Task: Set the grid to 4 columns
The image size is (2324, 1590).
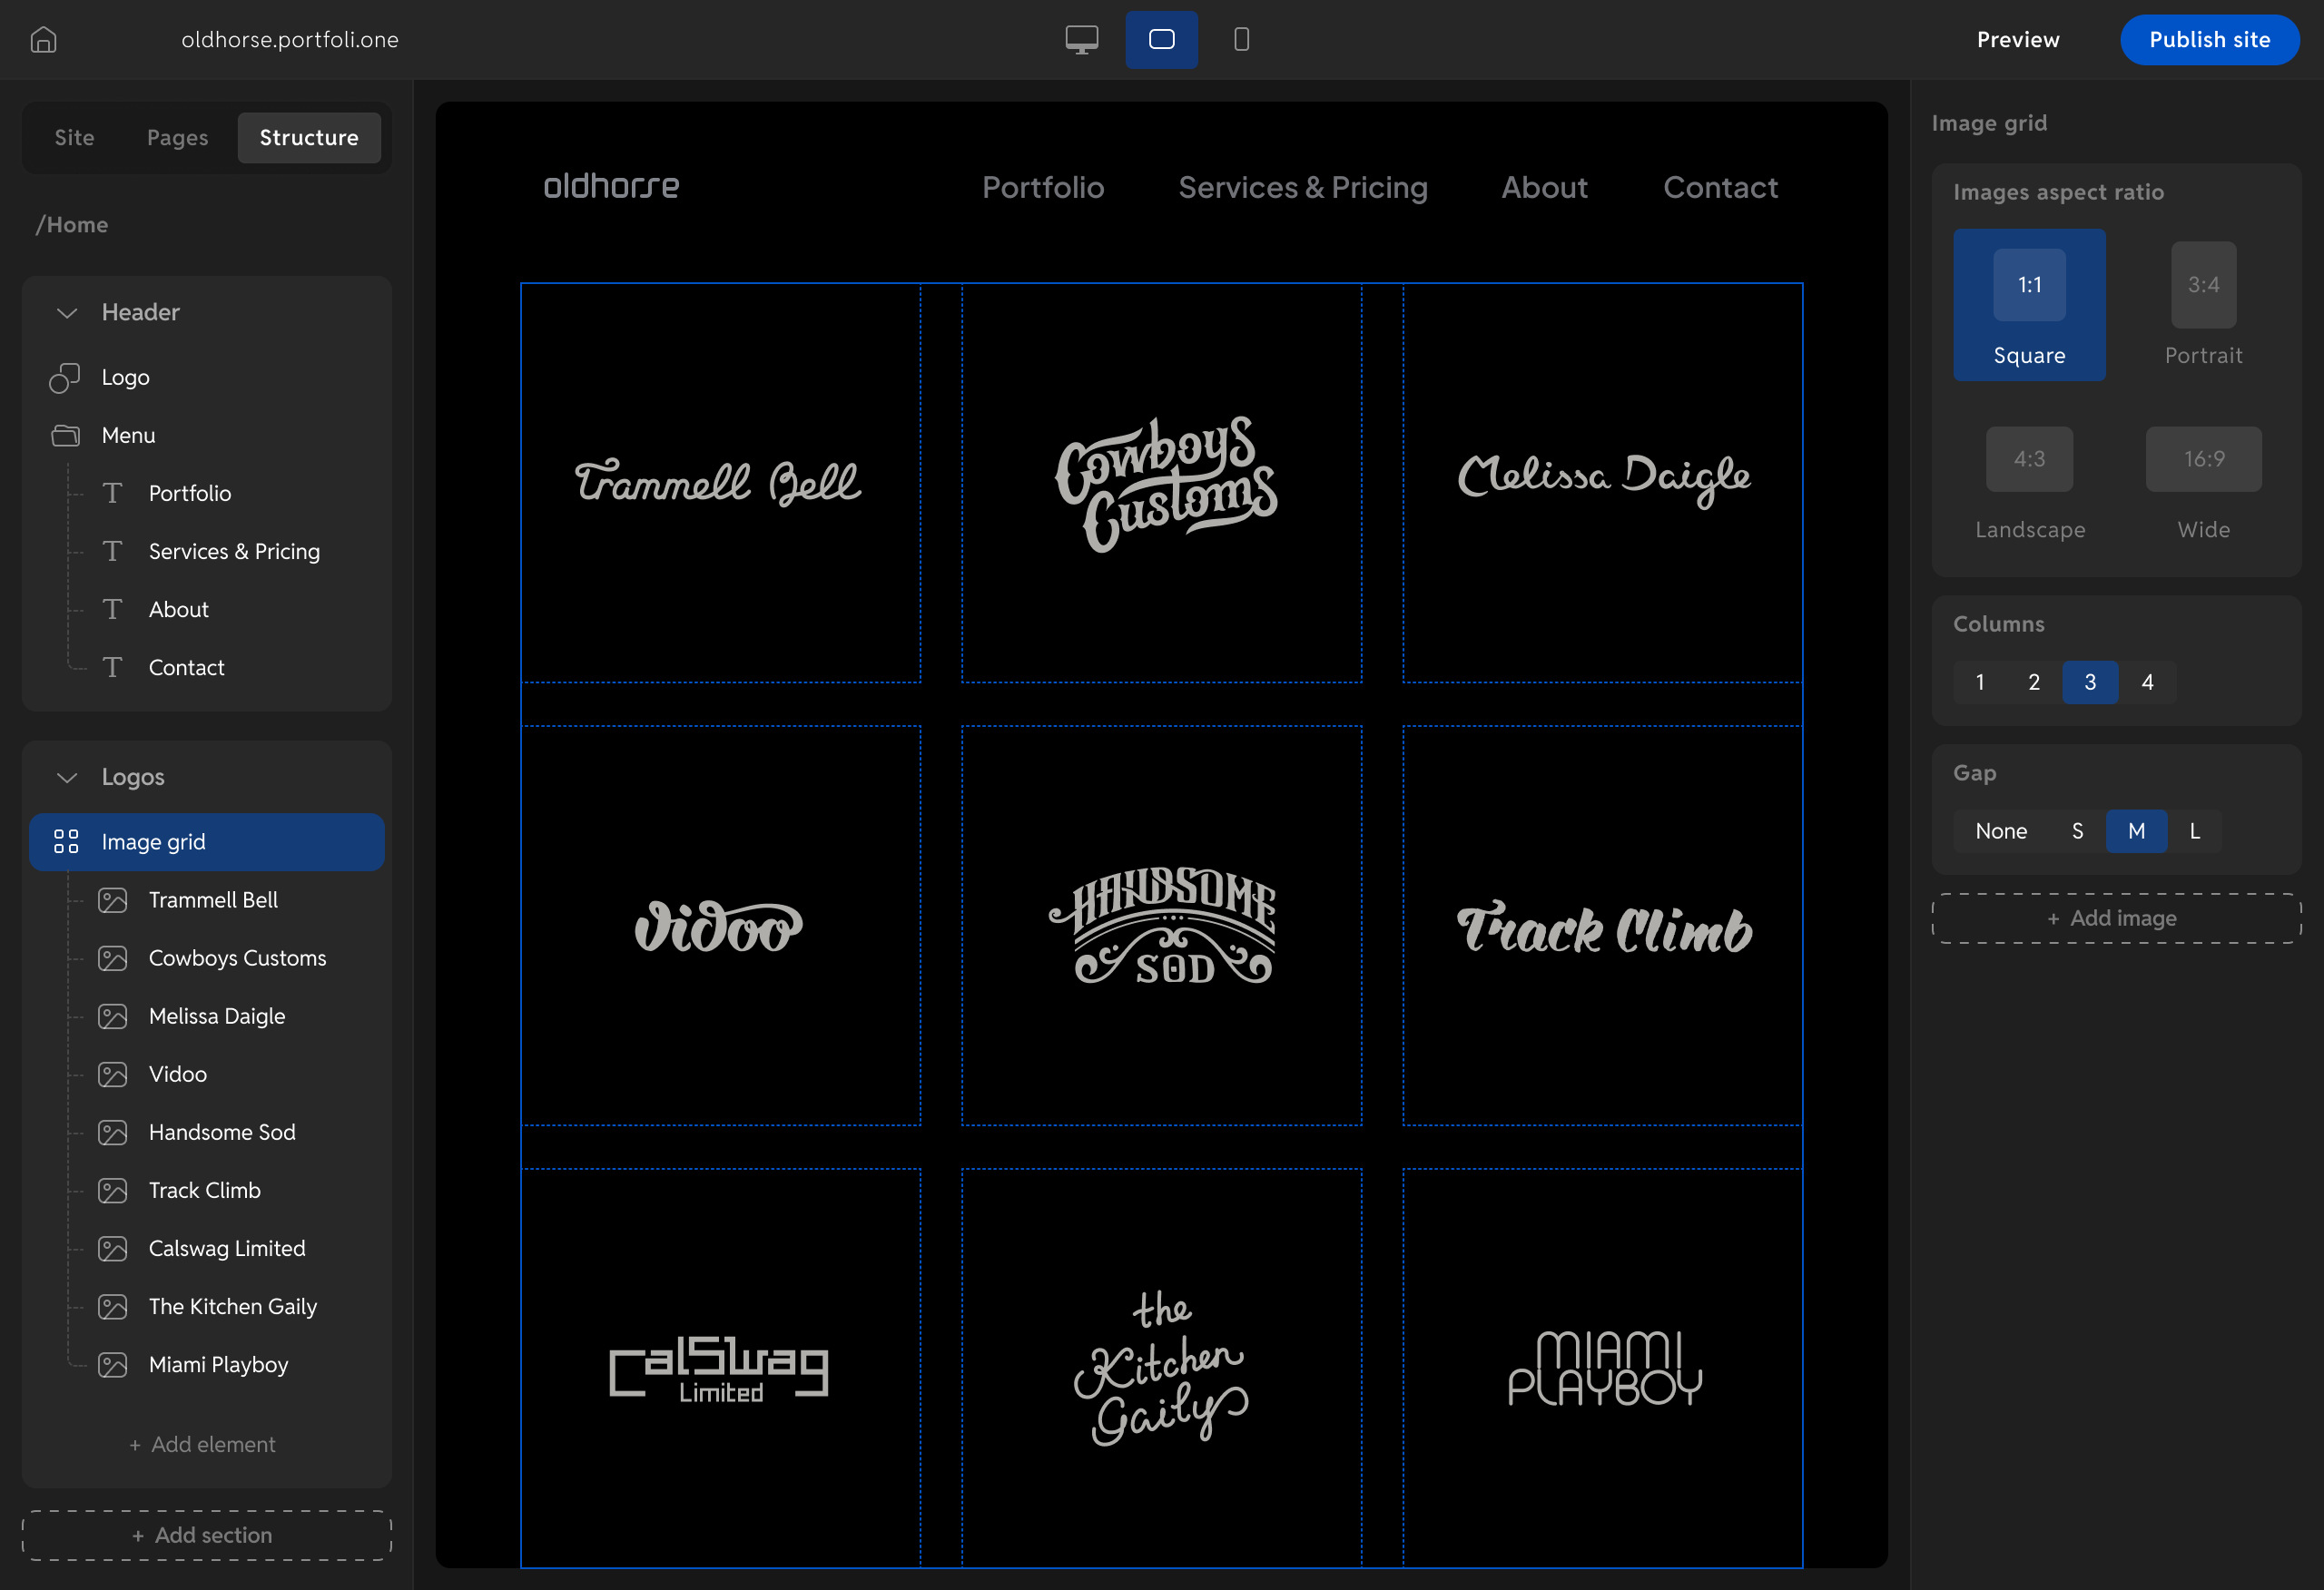Action: pos(2147,682)
